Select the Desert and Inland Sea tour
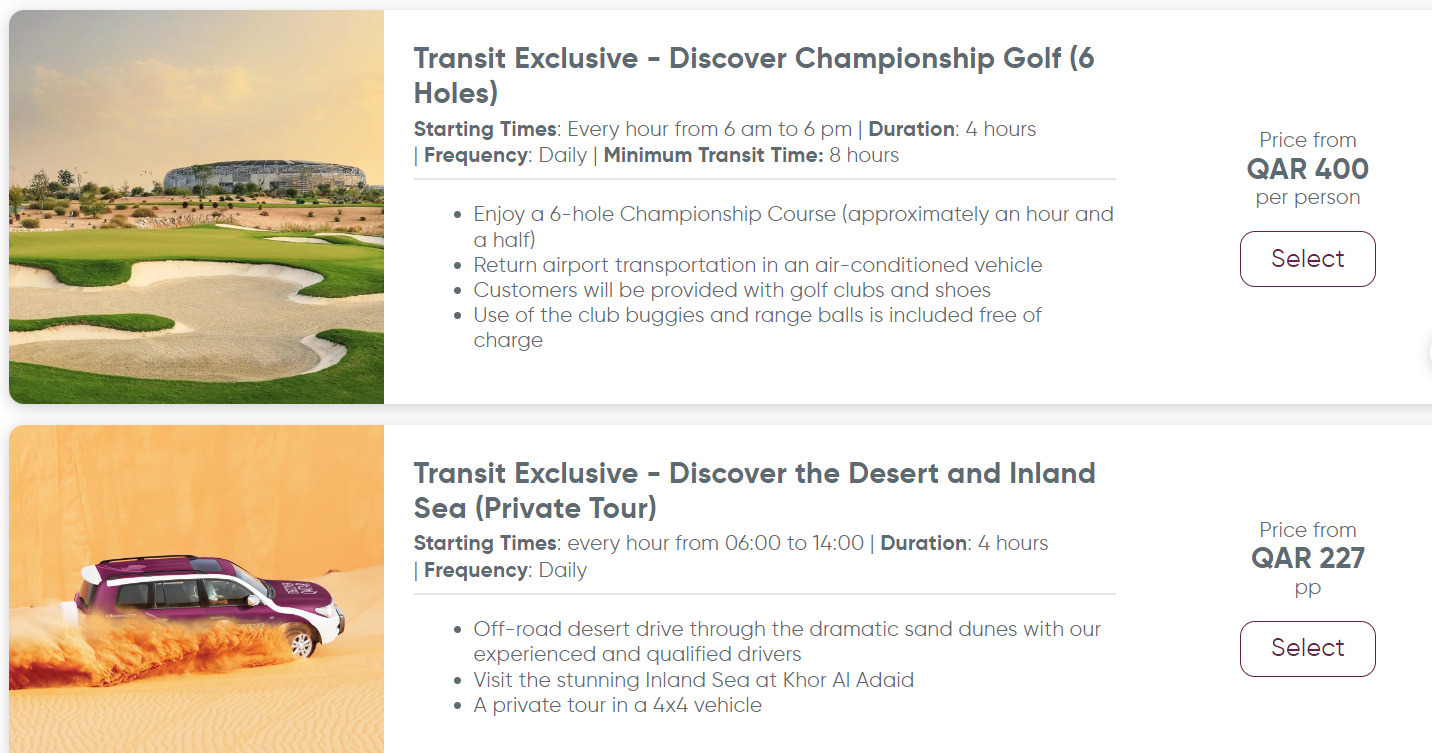The image size is (1432, 753). [x=1307, y=648]
